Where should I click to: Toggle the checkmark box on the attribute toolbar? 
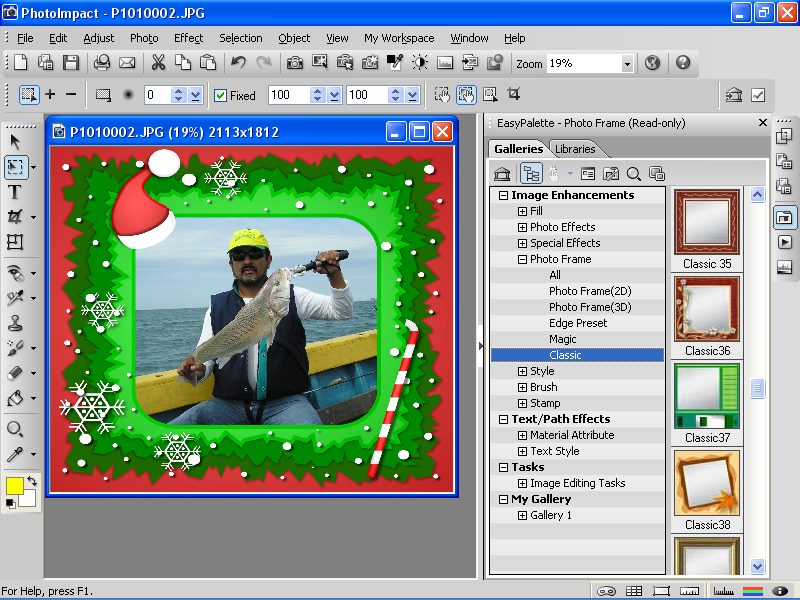click(x=758, y=94)
